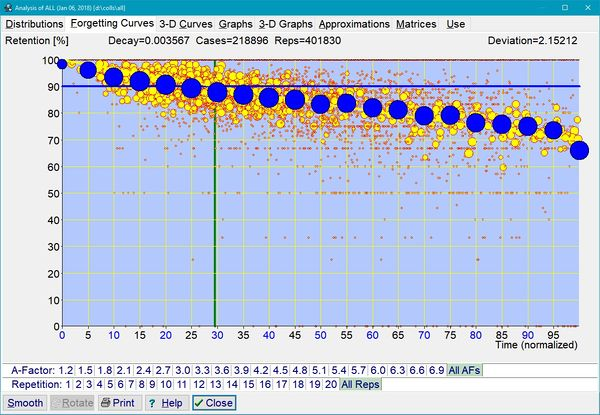Choose A-Factor 5.4
Screen dimensions: 600x415
339,370
